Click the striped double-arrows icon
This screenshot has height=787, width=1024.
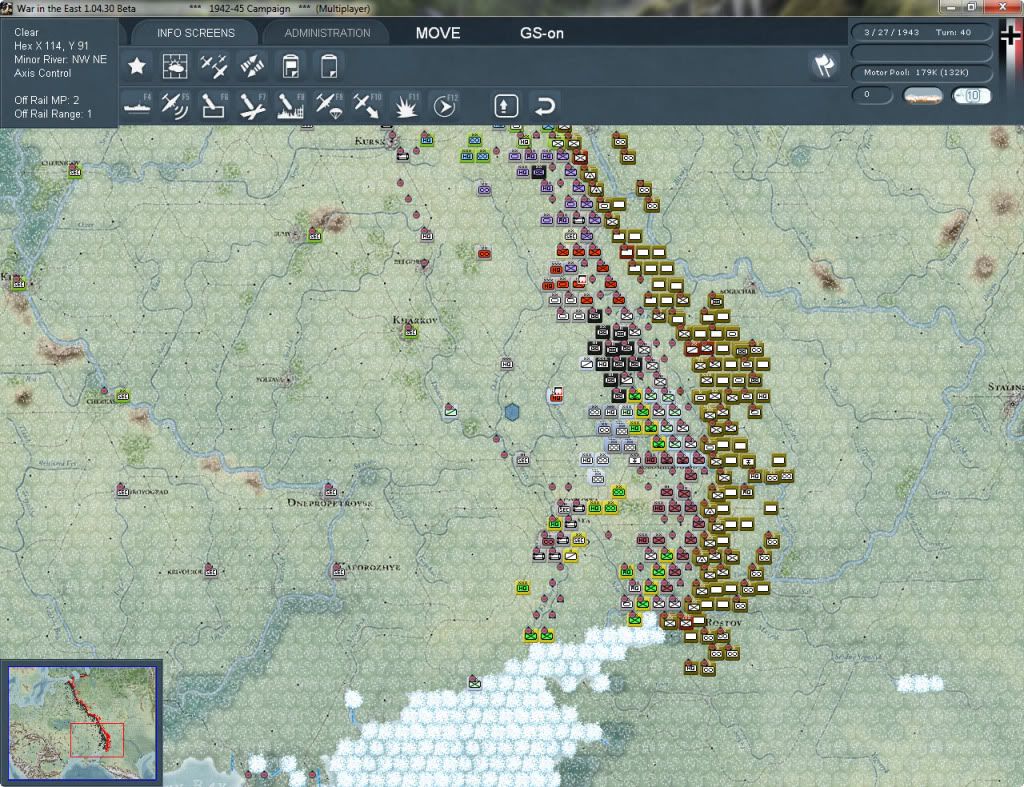click(x=252, y=66)
